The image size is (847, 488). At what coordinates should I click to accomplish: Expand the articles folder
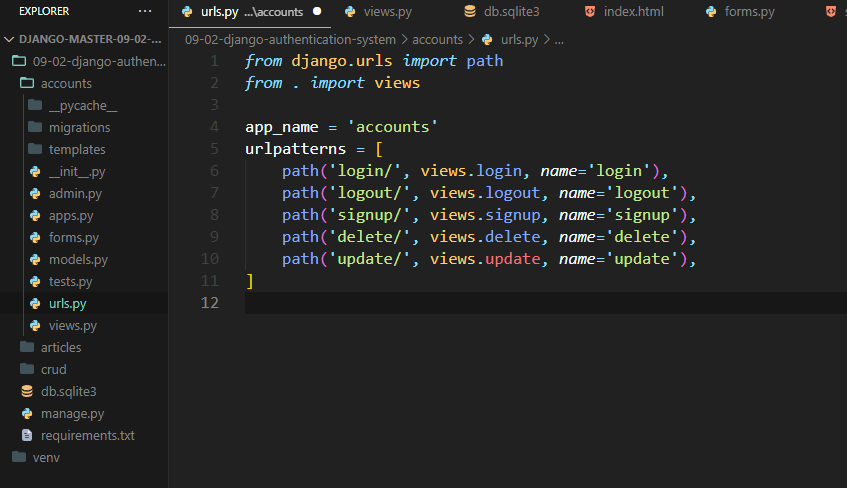(84, 347)
